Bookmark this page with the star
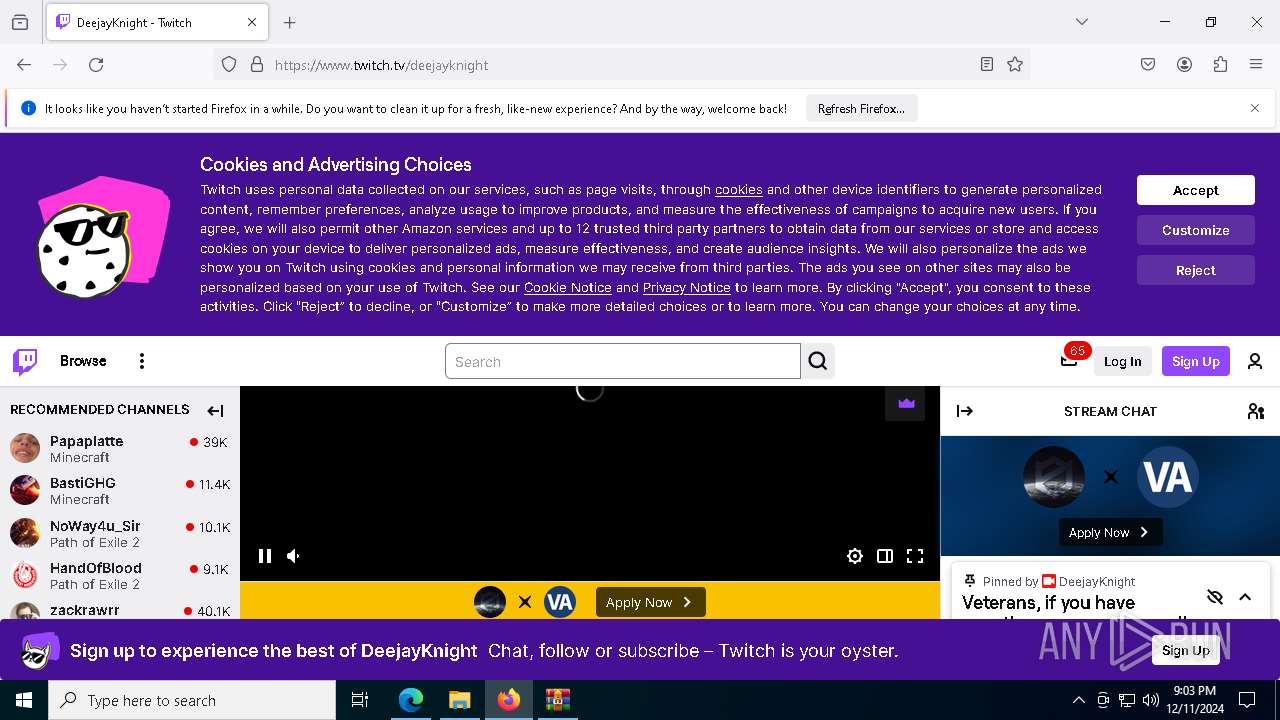The image size is (1280, 720). tap(1015, 64)
